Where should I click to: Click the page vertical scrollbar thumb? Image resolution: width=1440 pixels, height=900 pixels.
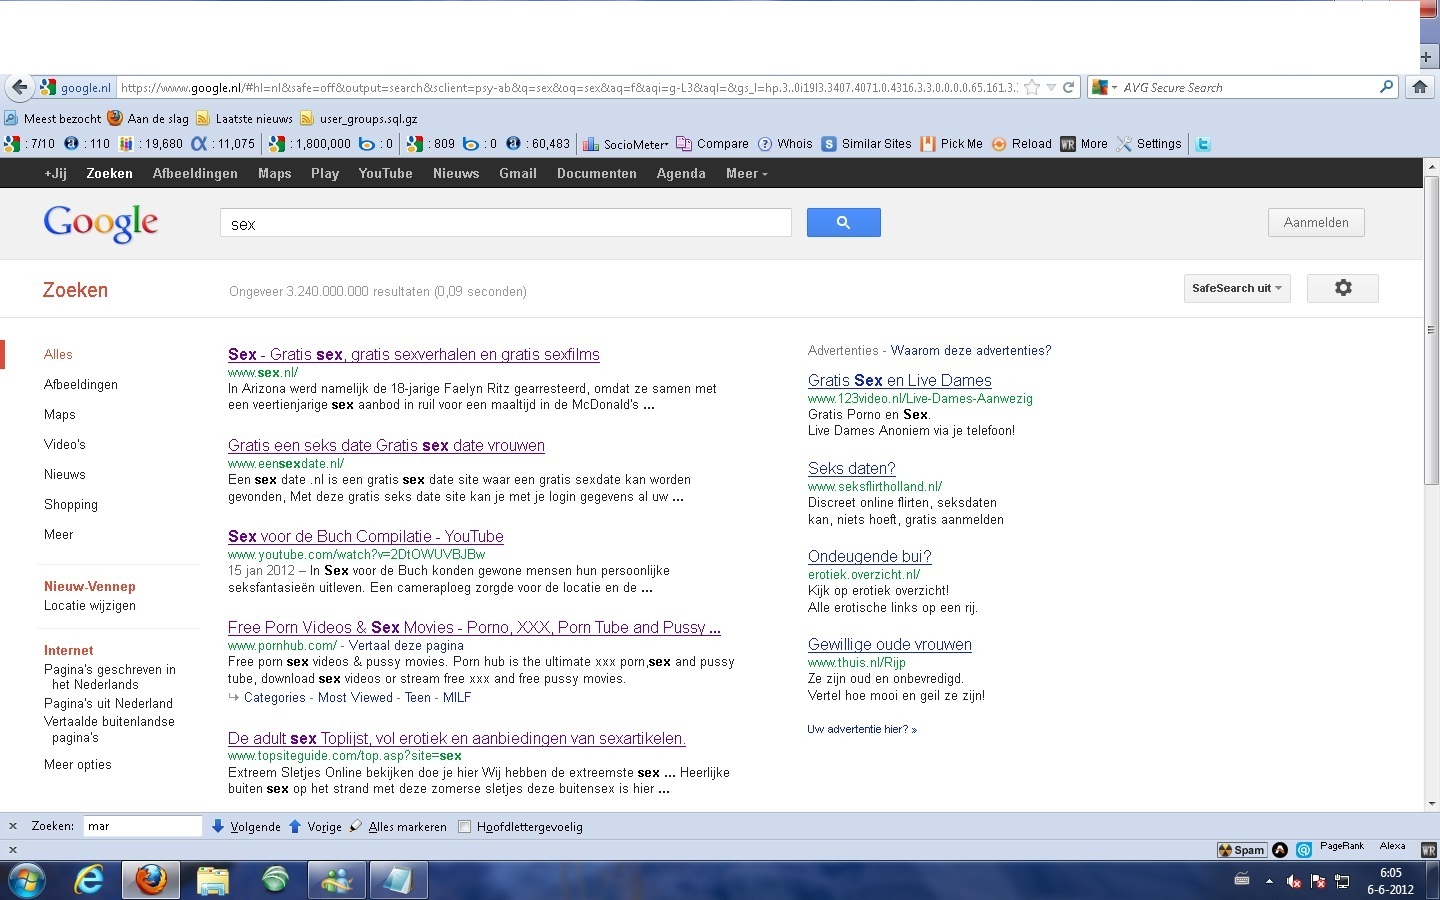coord(1431,330)
